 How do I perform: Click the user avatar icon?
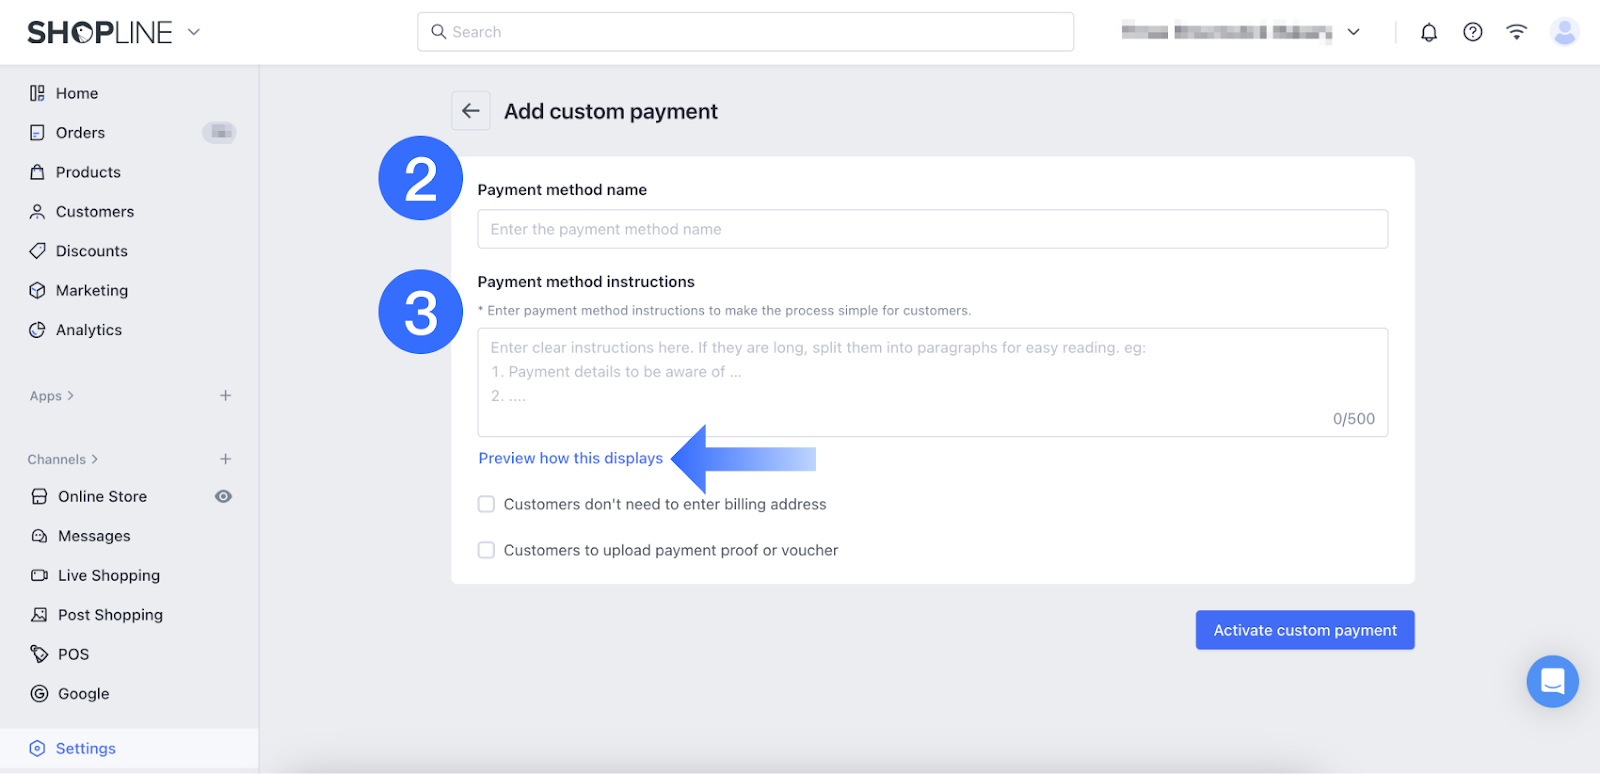tap(1564, 32)
